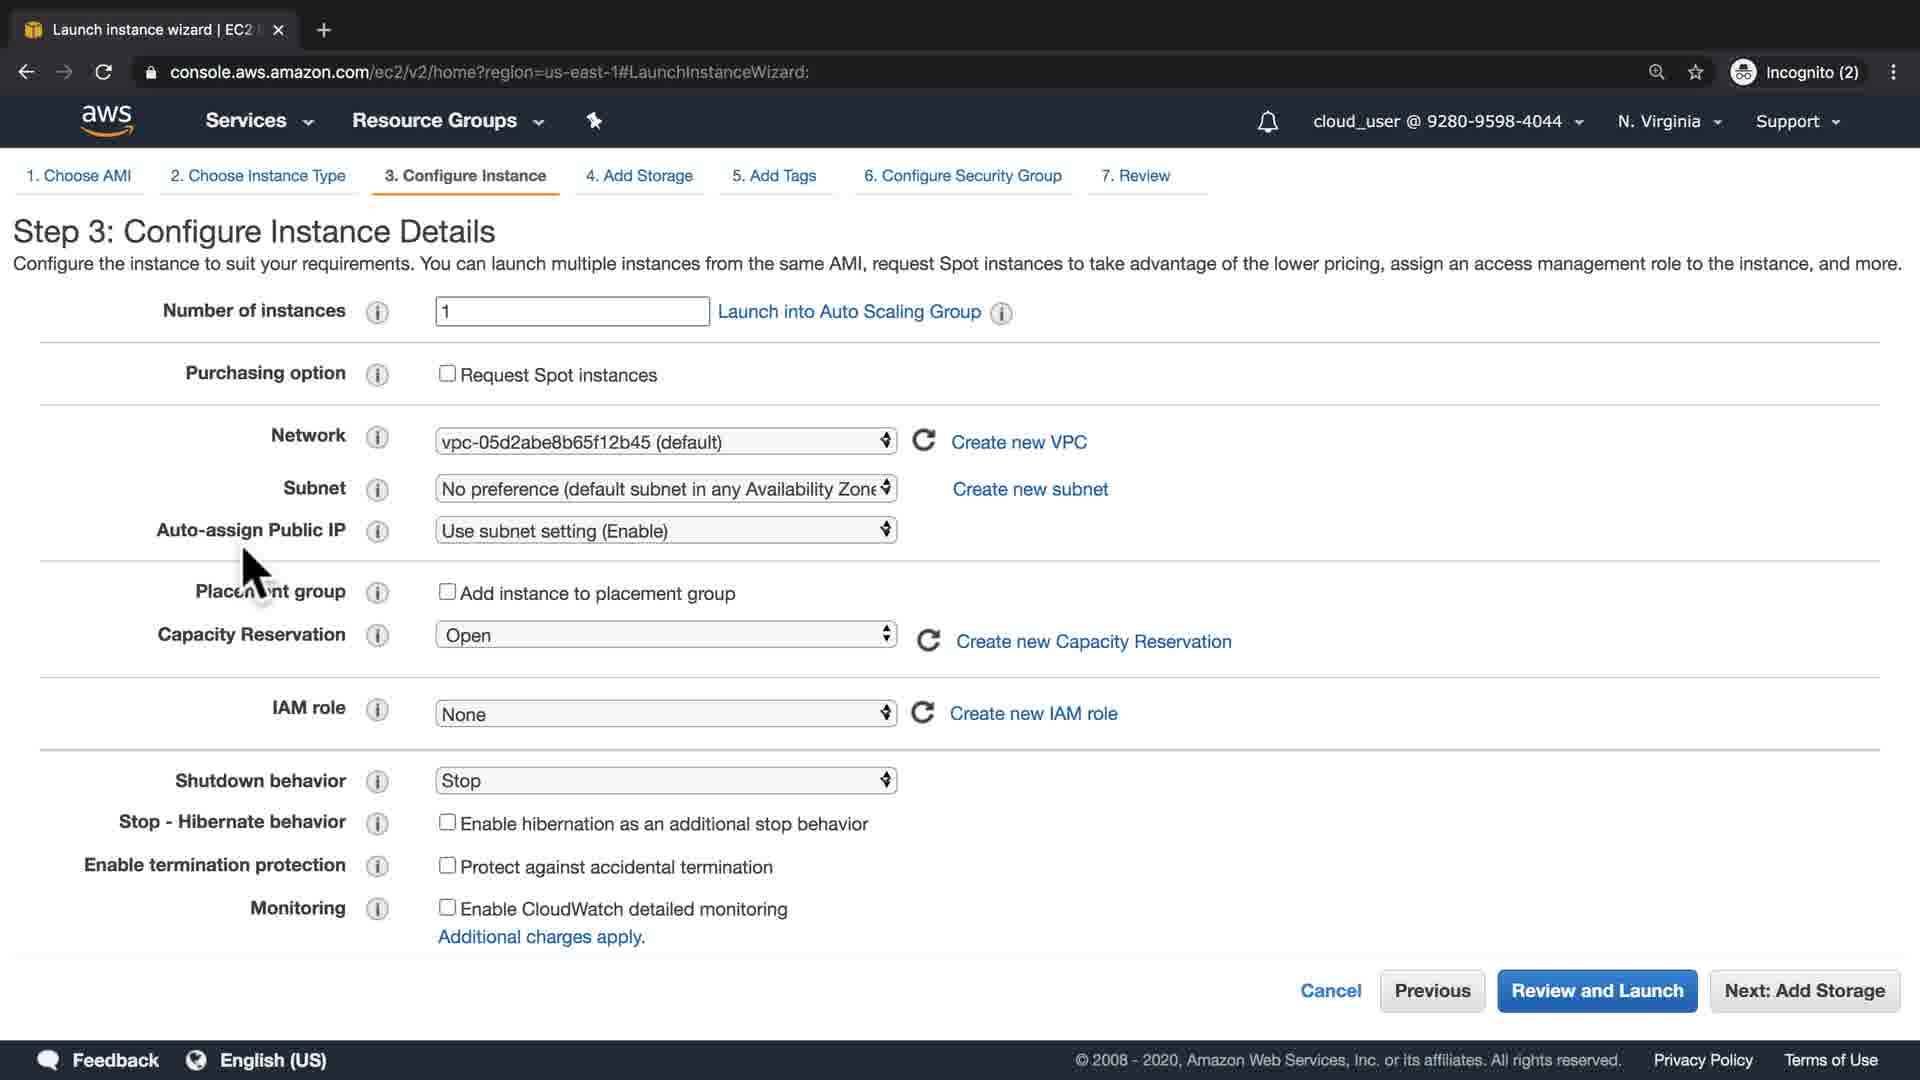Go to the 4. Add Storage tab
The image size is (1920, 1080).
coord(639,176)
